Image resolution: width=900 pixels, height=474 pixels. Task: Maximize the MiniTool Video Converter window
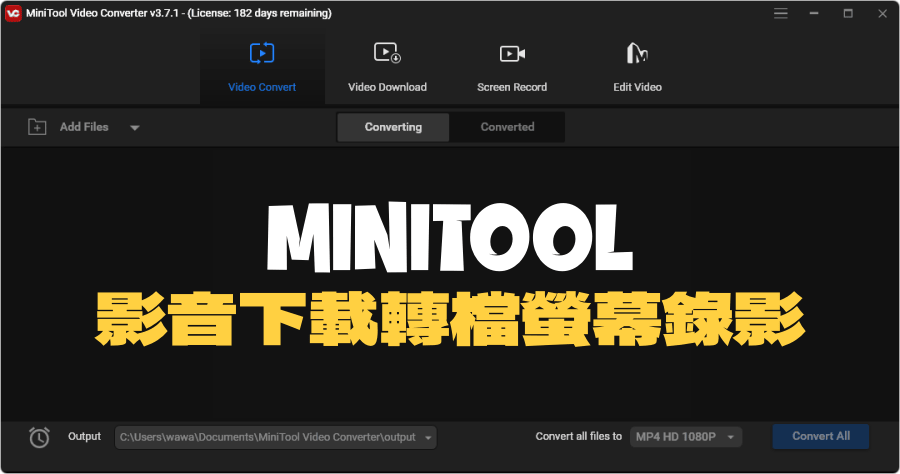(848, 13)
